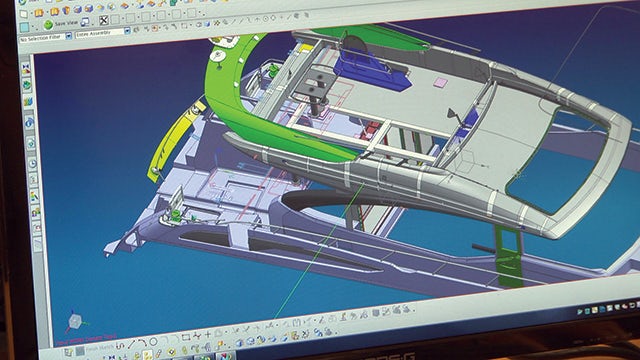Click the view triad orientation cube
The width and height of the screenshot is (640, 360).
75,322
